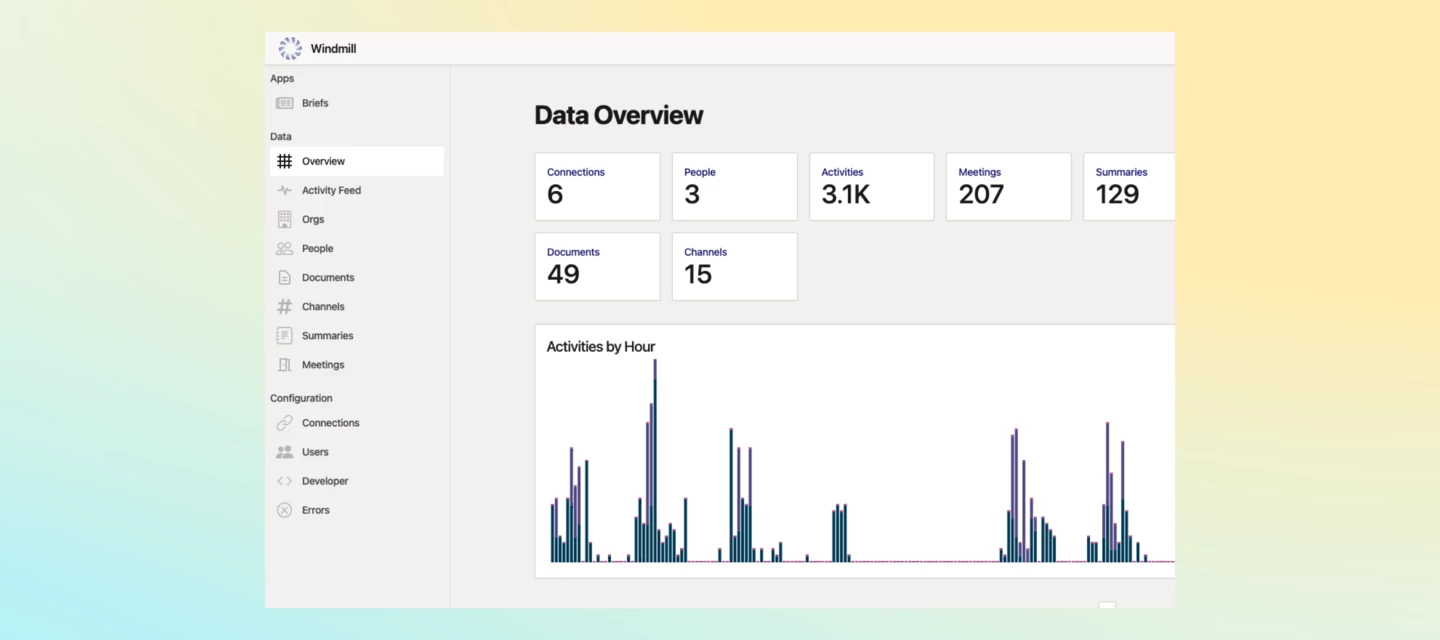1440x640 pixels.
Task: Select the Users label in sidebar
Action: [x=315, y=452]
